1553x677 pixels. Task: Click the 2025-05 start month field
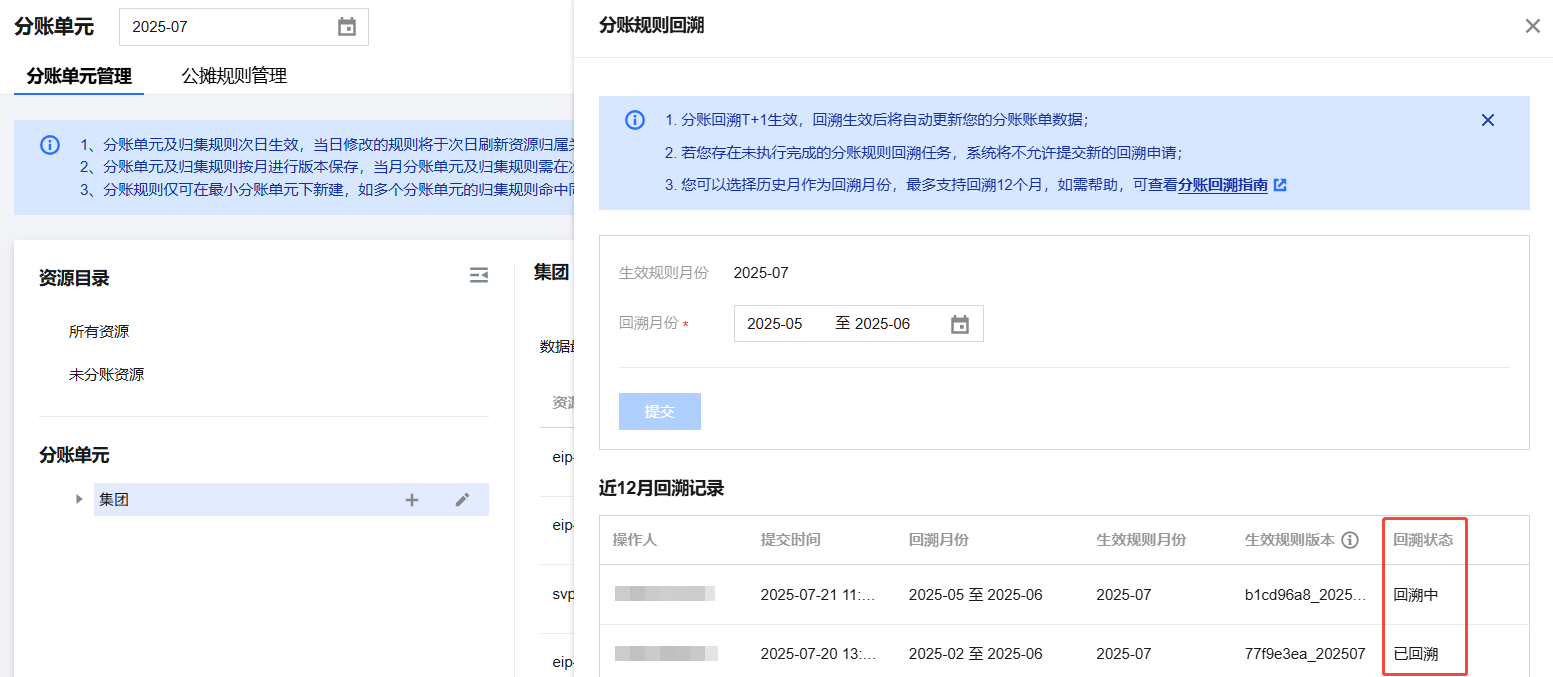(x=775, y=324)
